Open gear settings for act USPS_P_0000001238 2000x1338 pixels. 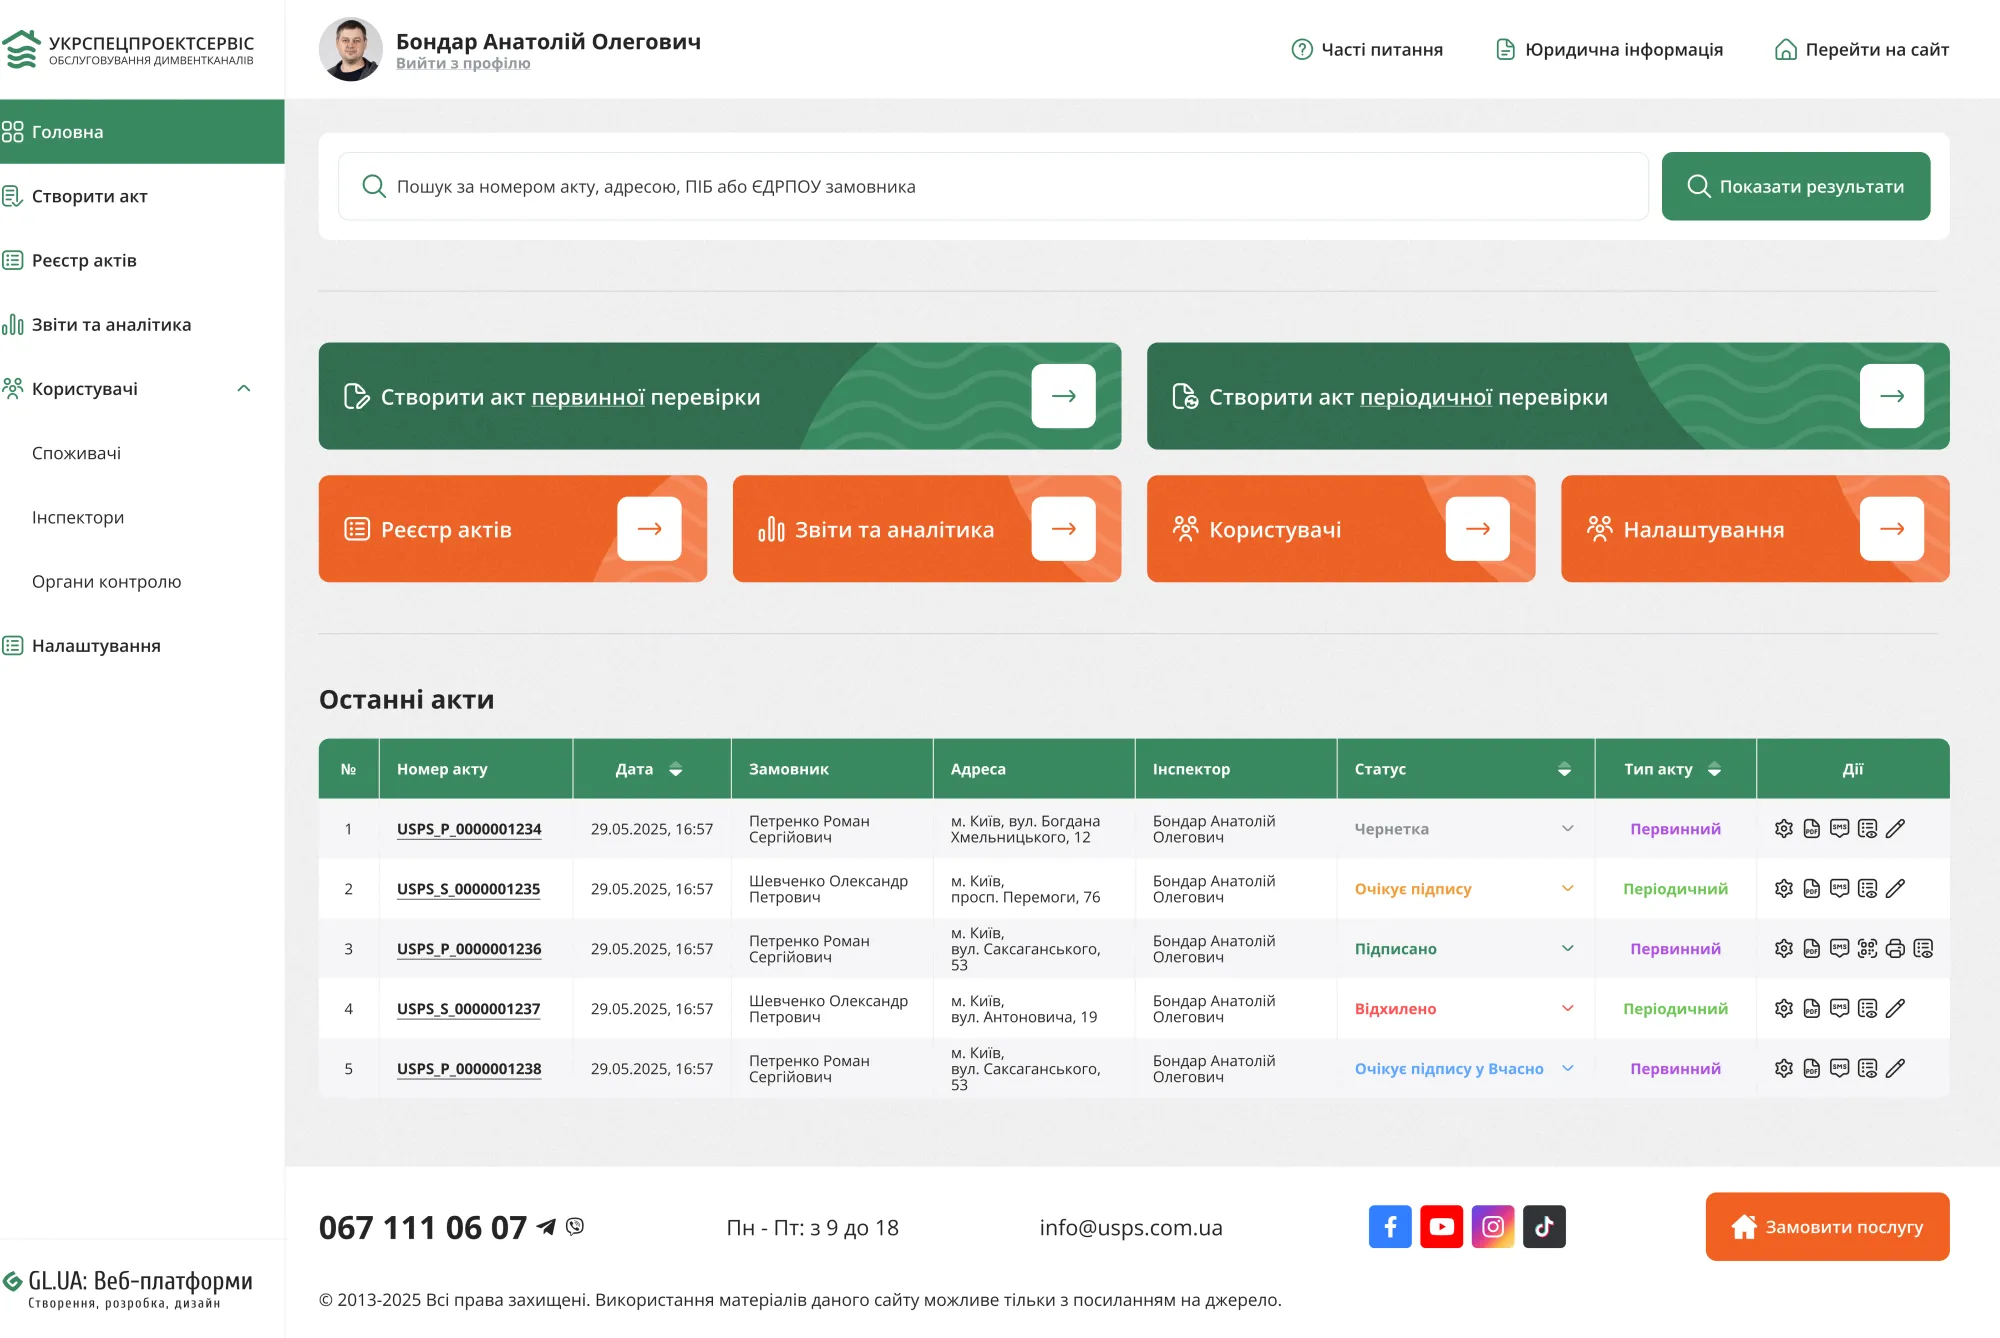click(1783, 1069)
